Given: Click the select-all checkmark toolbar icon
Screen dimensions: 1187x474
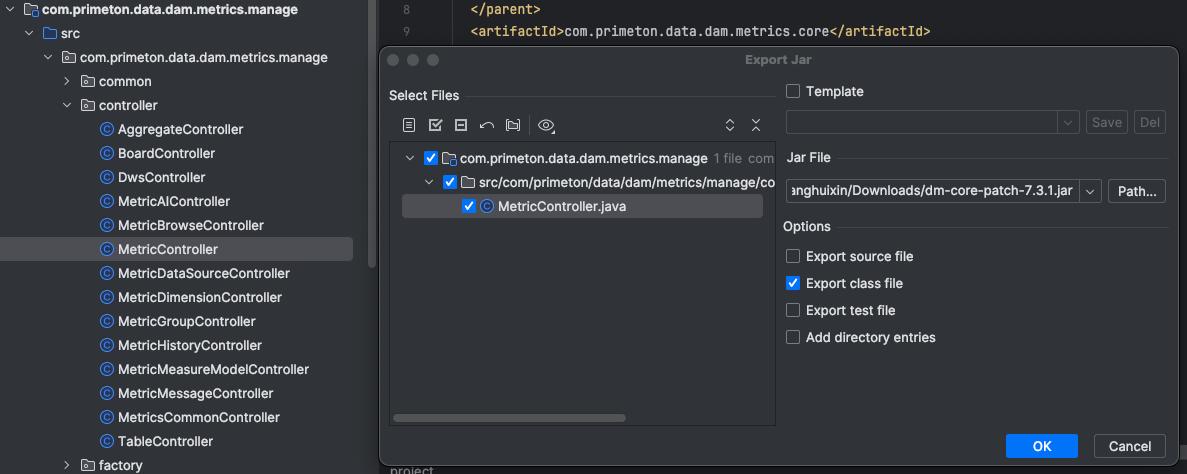Looking at the screenshot, I should 435,125.
